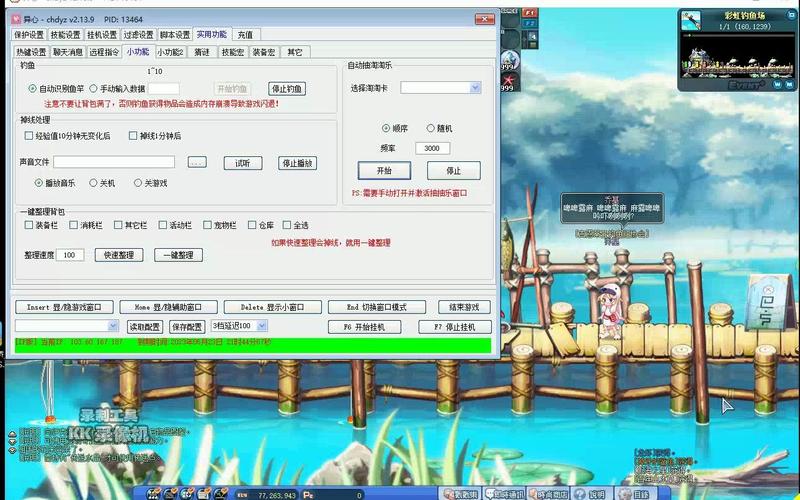
Task: Select the 关机 radio option
Action: click(x=102, y=183)
